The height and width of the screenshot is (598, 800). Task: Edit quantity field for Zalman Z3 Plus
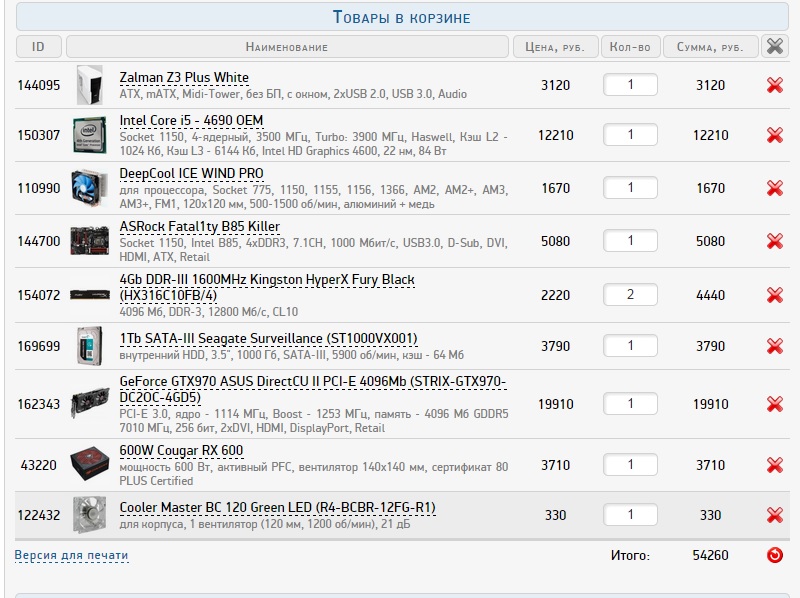pos(630,85)
